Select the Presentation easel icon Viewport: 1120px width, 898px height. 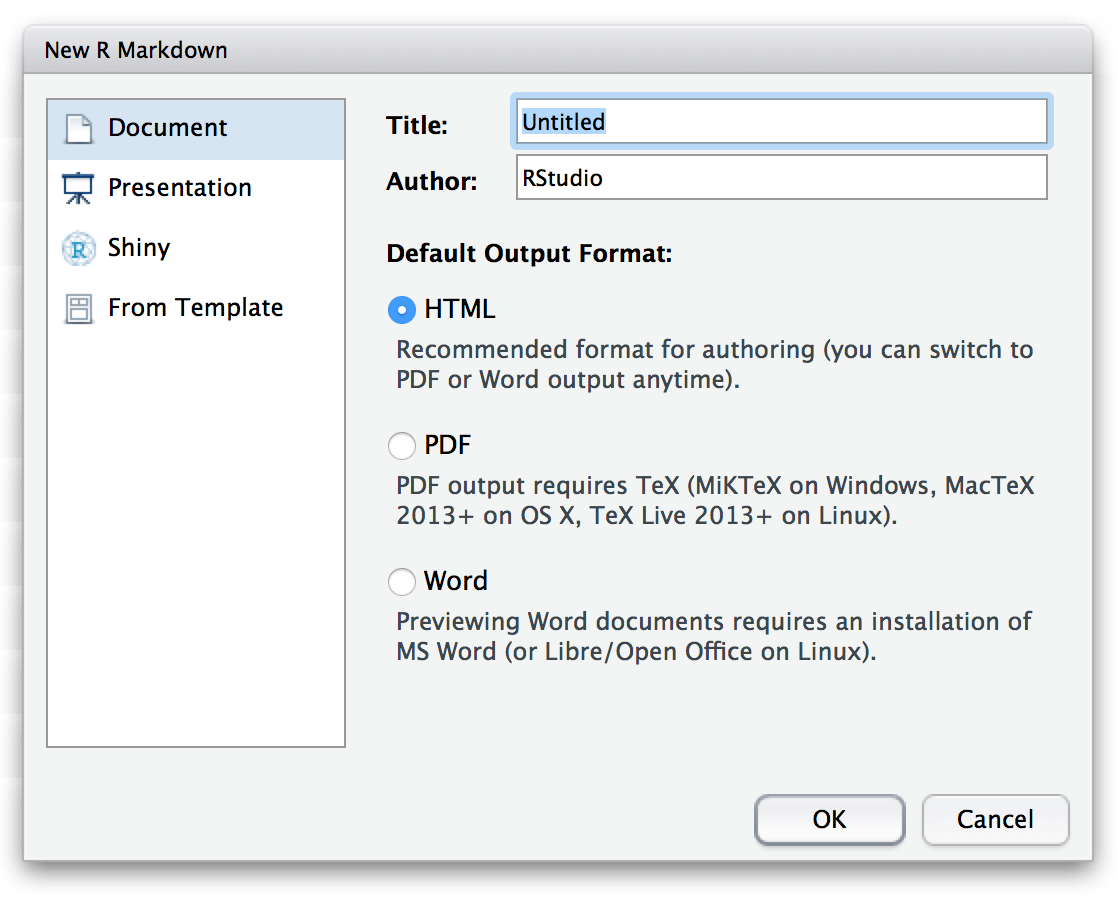78,189
